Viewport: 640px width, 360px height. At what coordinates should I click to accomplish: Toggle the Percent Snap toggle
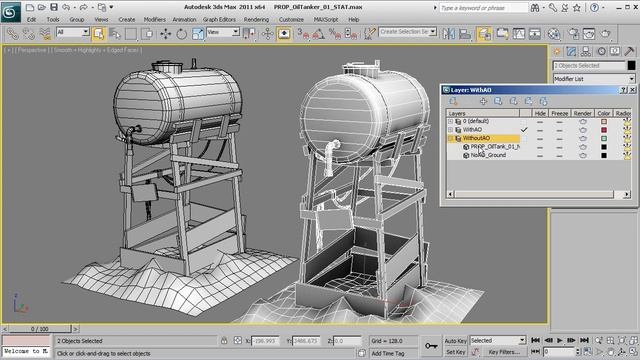[x=335, y=34]
